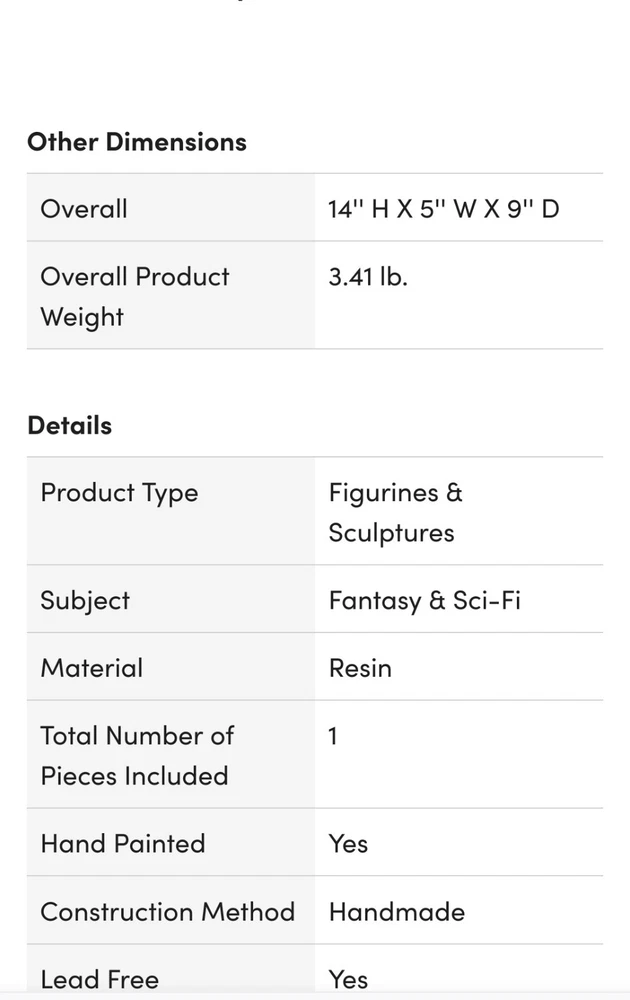Select the Overall row label
Viewport: 630px width, 1000px height.
(x=84, y=209)
